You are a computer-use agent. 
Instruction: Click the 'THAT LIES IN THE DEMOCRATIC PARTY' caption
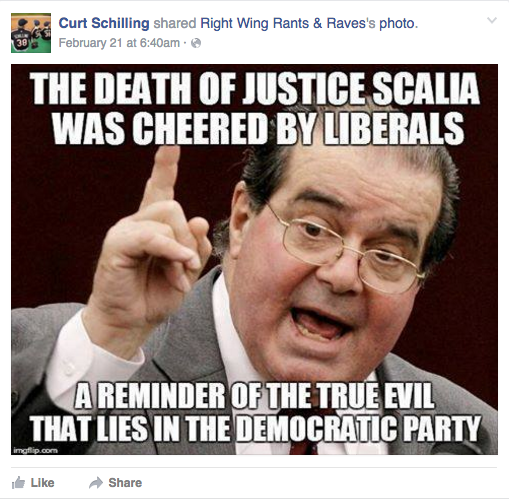(x=255, y=428)
